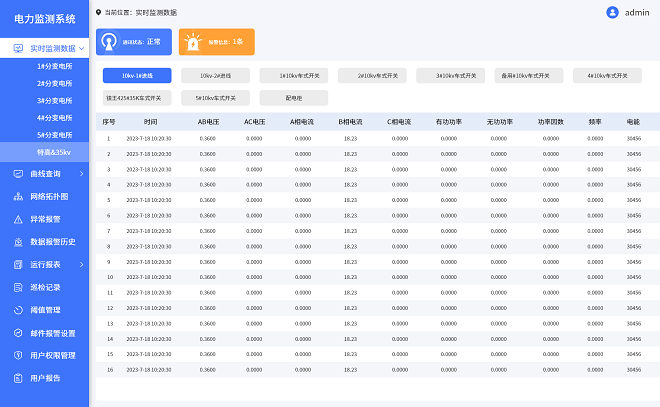The height and width of the screenshot is (407, 660).
Task: Expand the 曲线查询 submenu arrow
Action: click(x=81, y=174)
